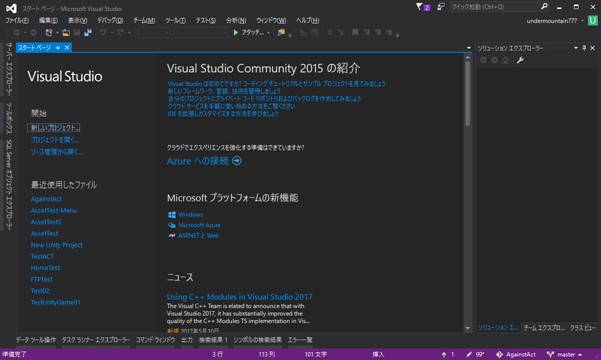Click the Windows logo icon under platform news
The image size is (601, 360).
click(x=172, y=215)
